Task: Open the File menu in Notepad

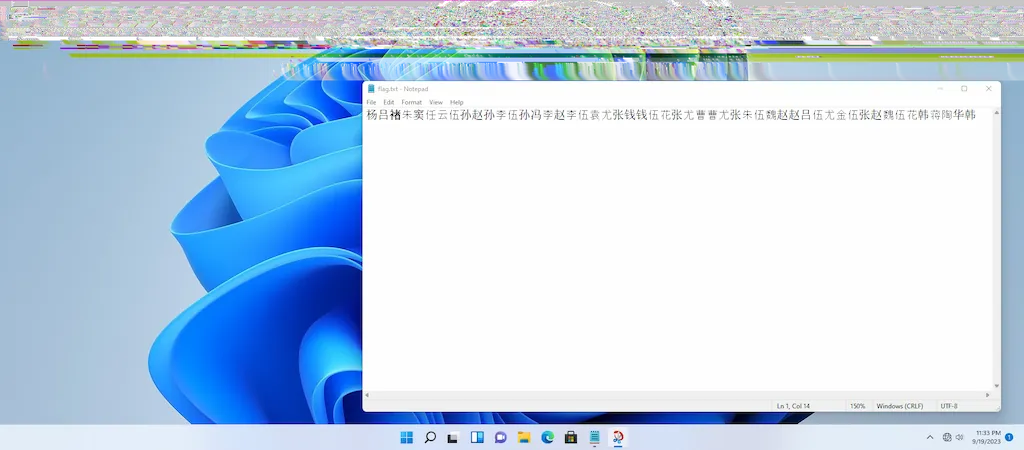Action: click(x=371, y=102)
